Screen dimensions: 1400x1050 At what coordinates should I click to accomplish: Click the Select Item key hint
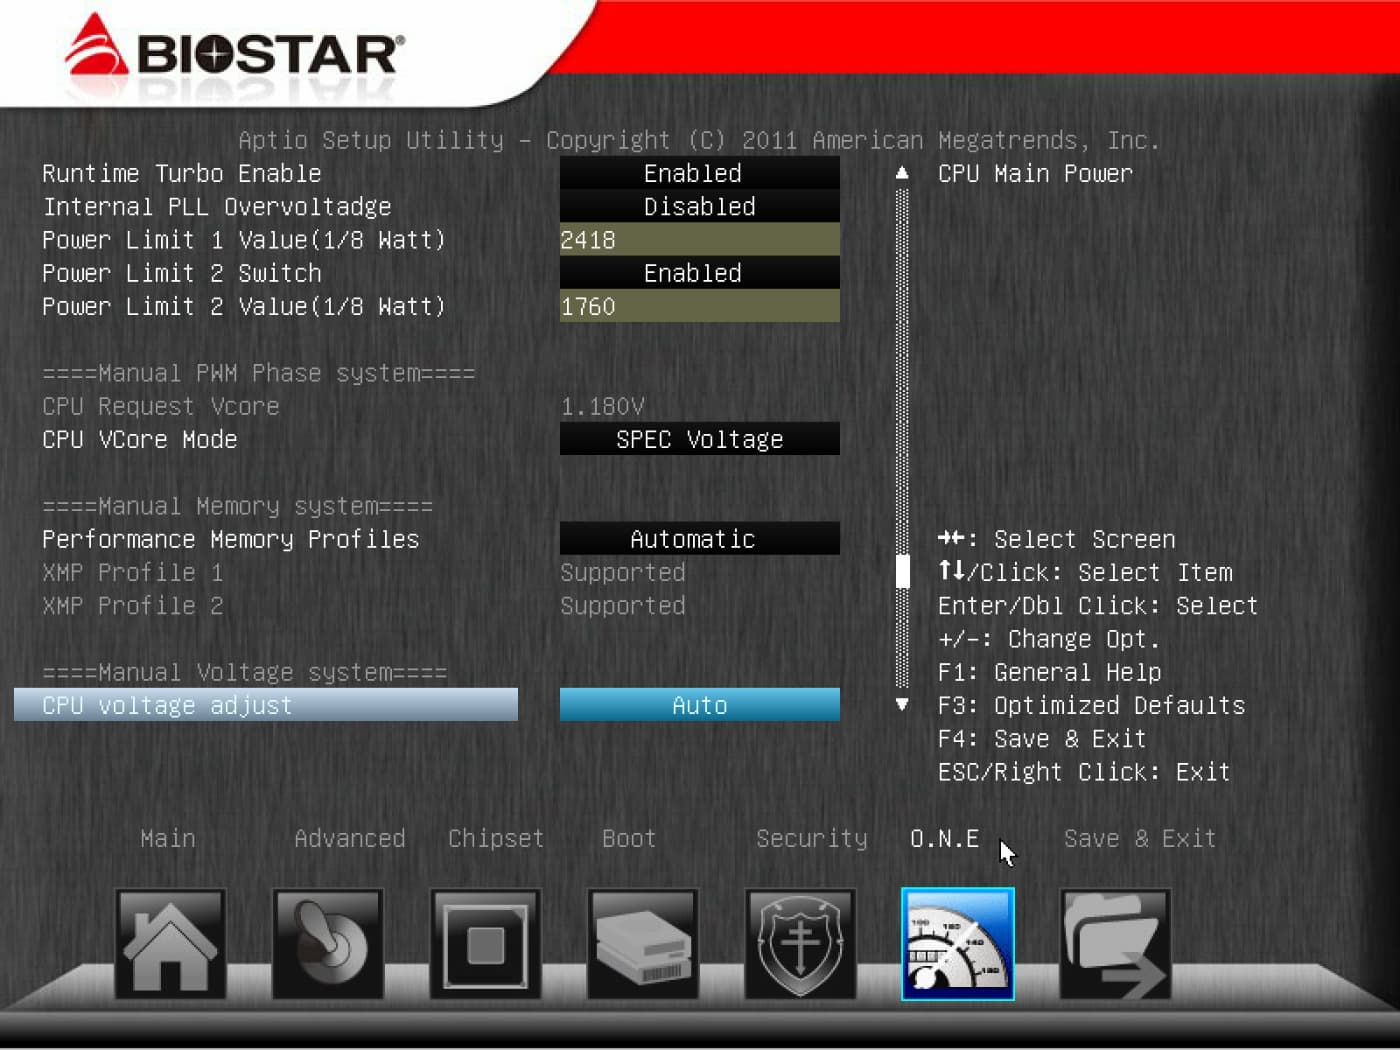click(1085, 572)
